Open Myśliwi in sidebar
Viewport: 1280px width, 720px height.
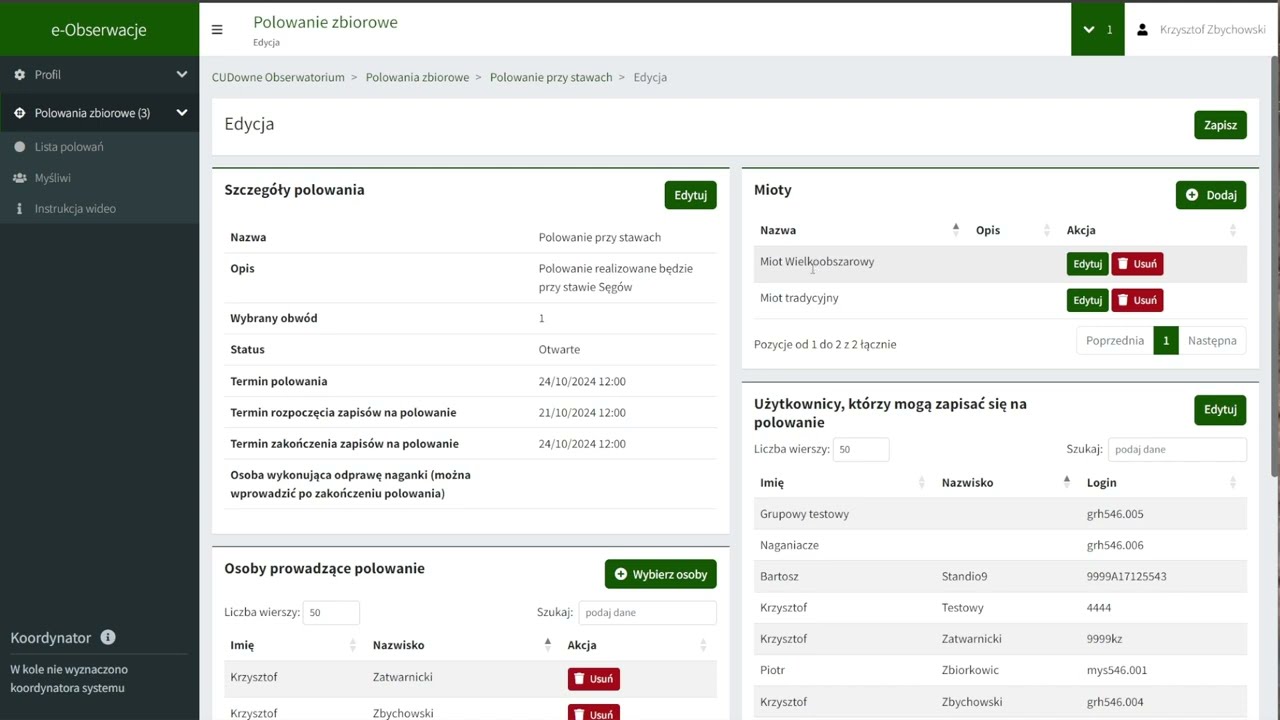click(x=53, y=178)
